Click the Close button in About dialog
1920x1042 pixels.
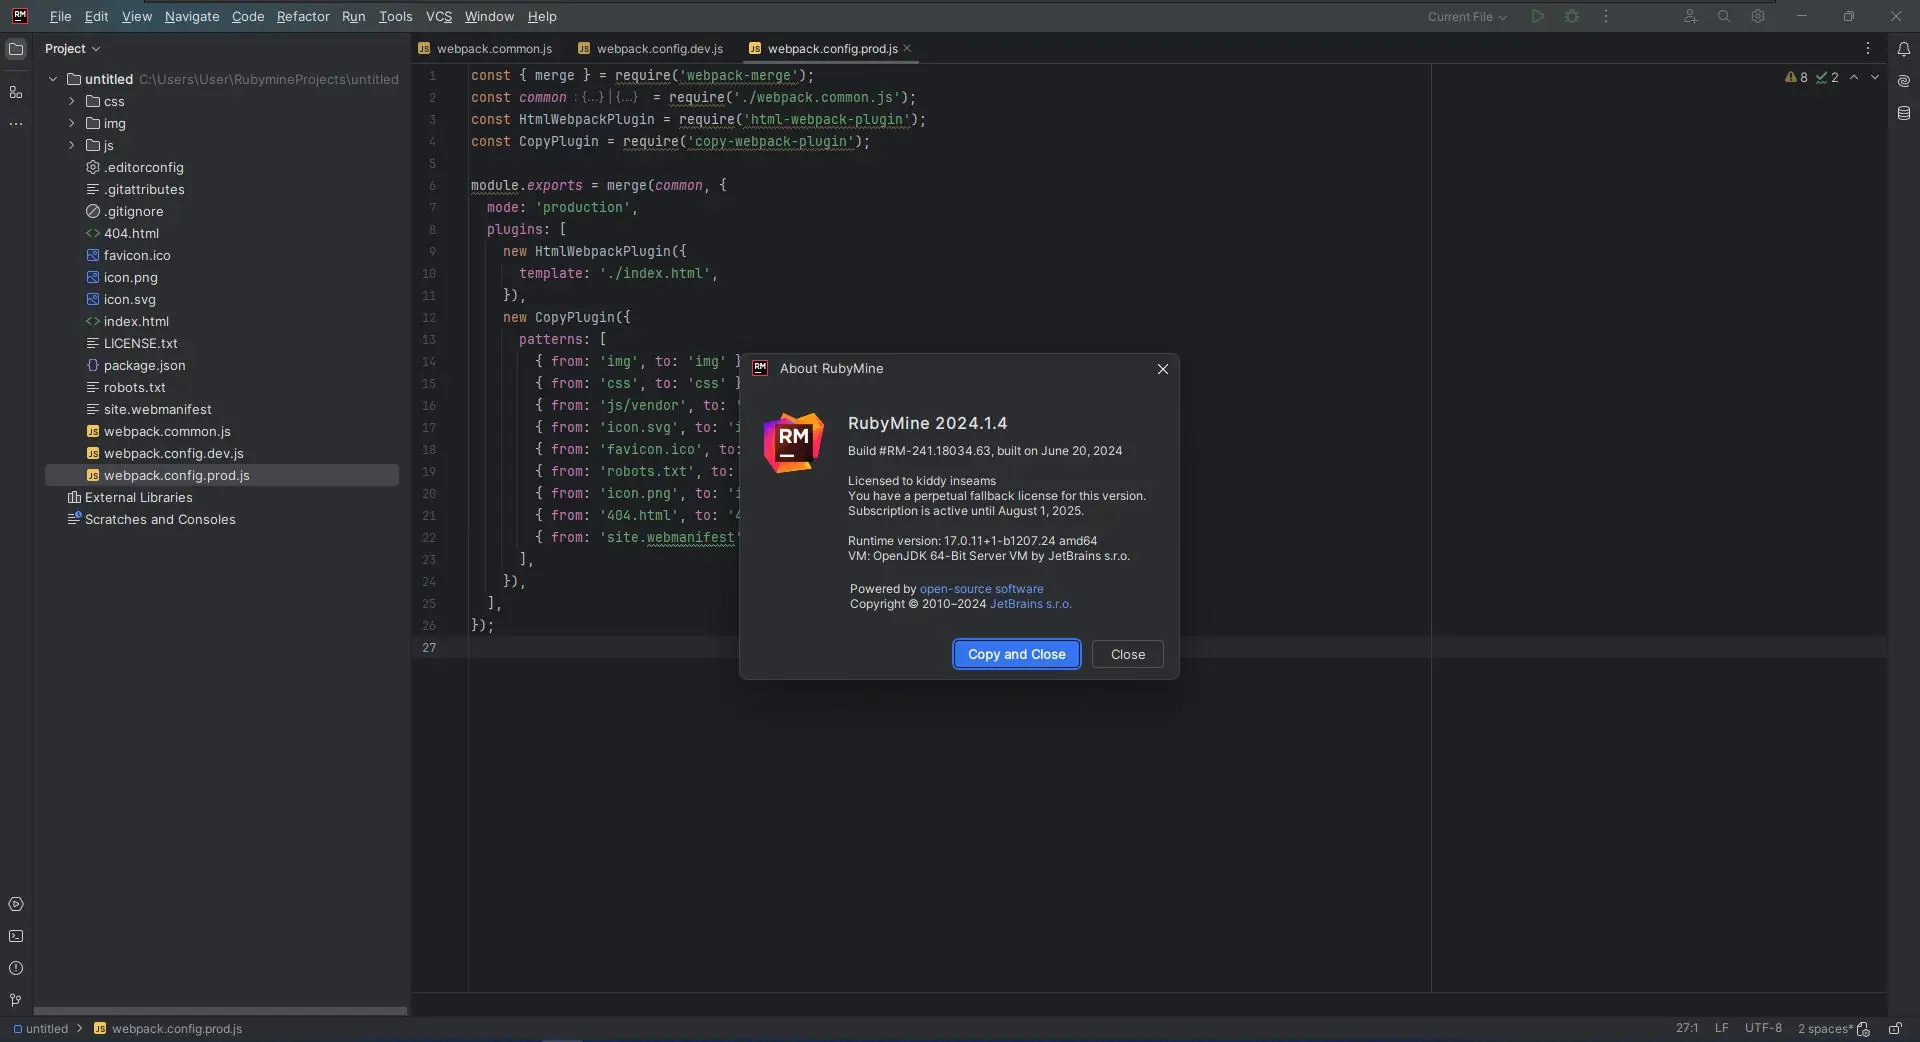(1127, 654)
